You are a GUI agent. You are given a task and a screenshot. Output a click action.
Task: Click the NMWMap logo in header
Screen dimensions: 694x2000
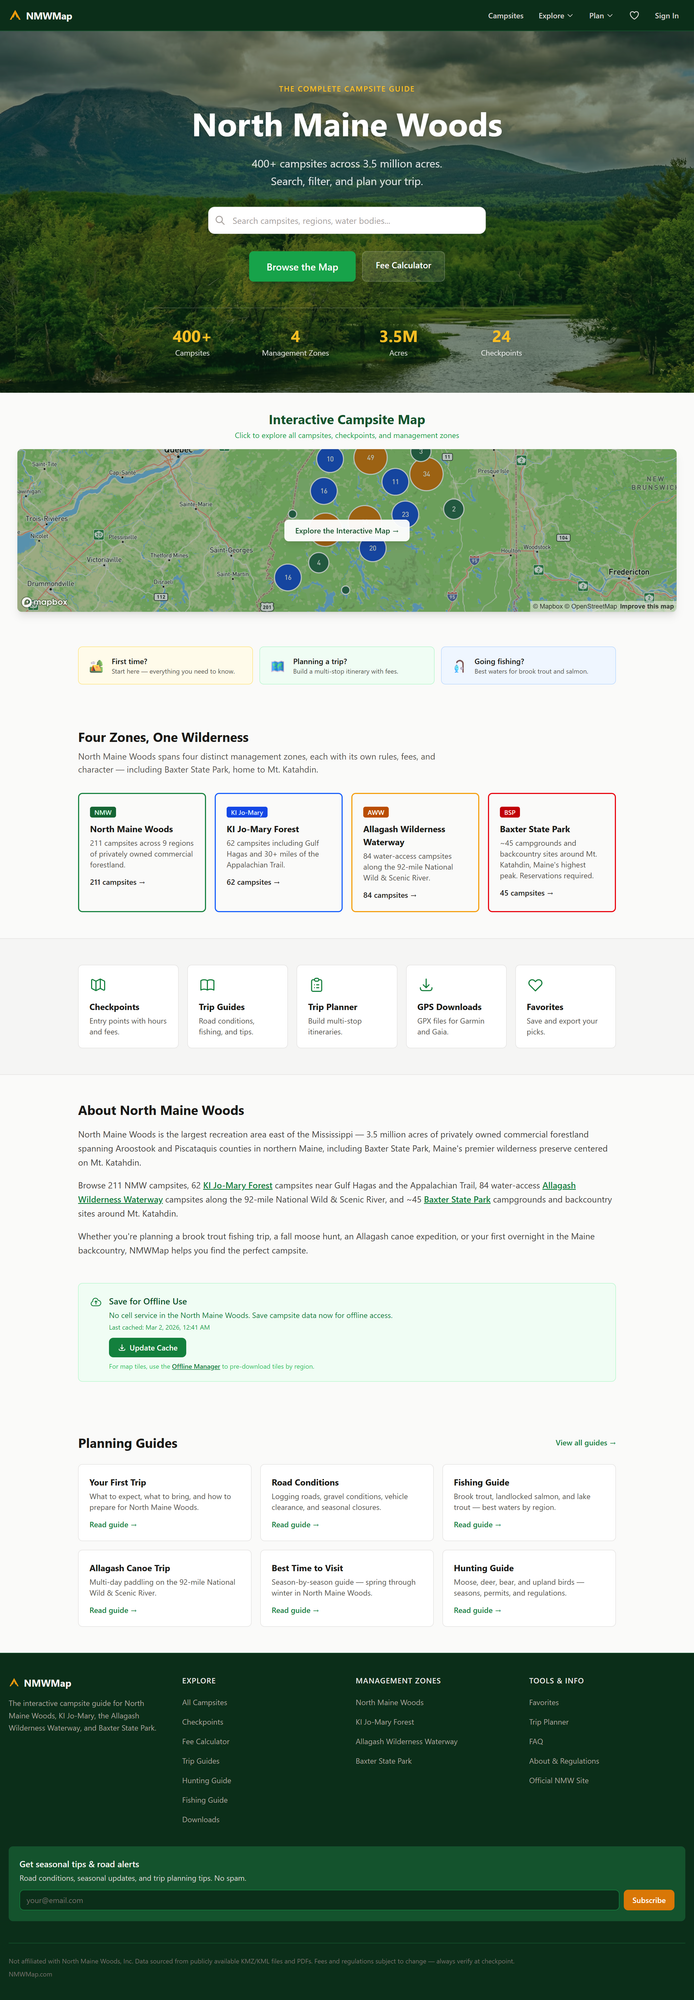coord(40,16)
